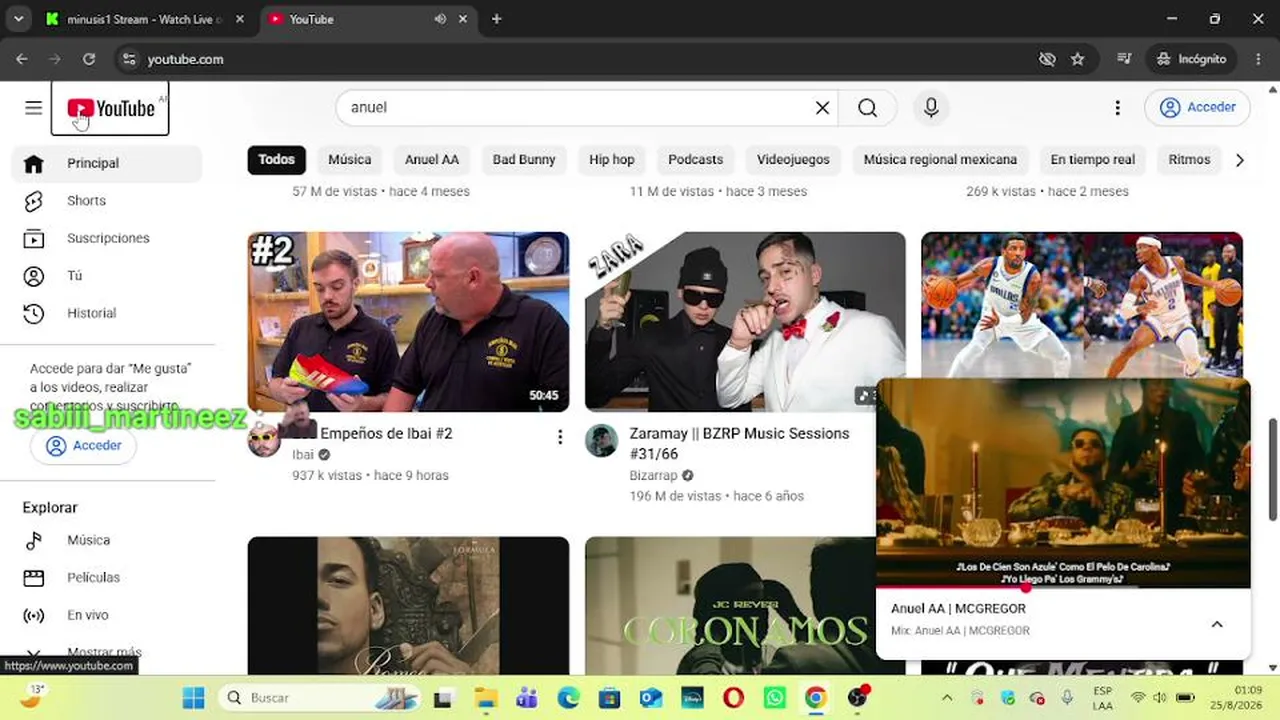
Task: Open Windows Start menu
Action: coord(193,697)
